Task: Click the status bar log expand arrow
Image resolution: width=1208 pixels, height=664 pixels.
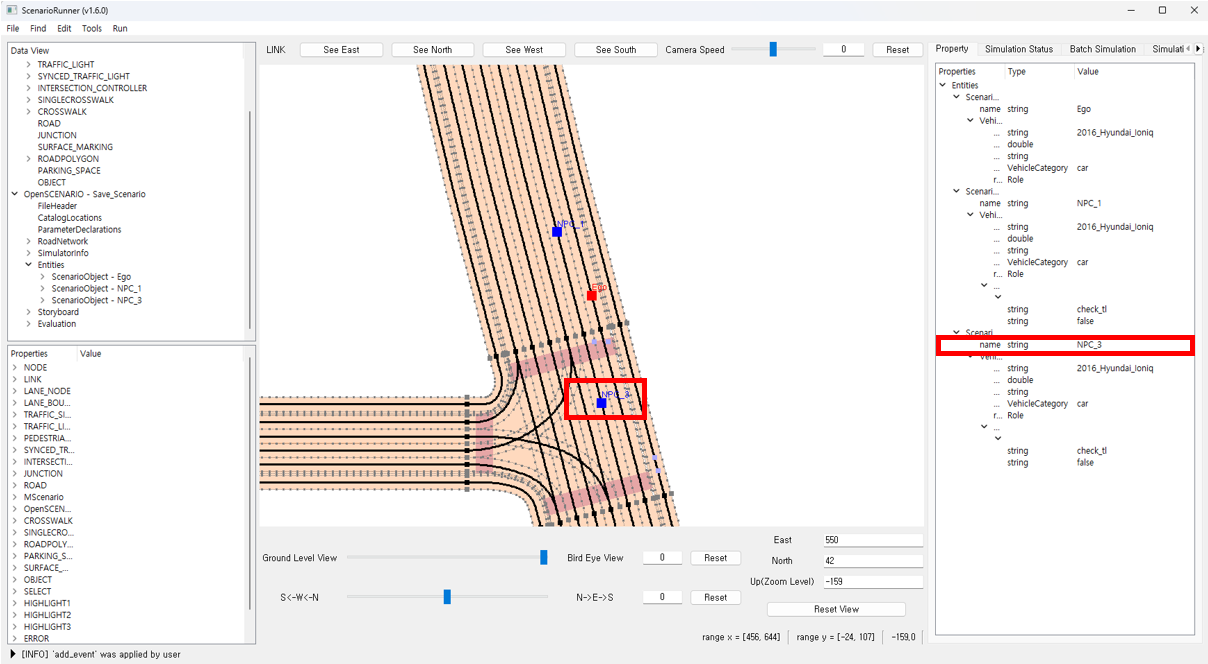Action: click(x=12, y=654)
